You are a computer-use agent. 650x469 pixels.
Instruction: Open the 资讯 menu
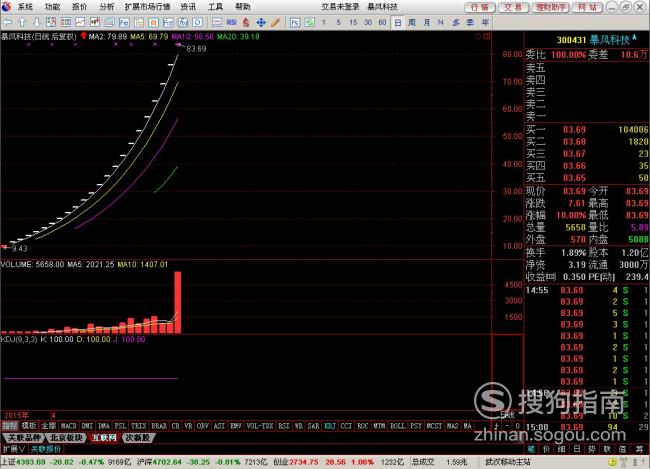[x=188, y=7]
